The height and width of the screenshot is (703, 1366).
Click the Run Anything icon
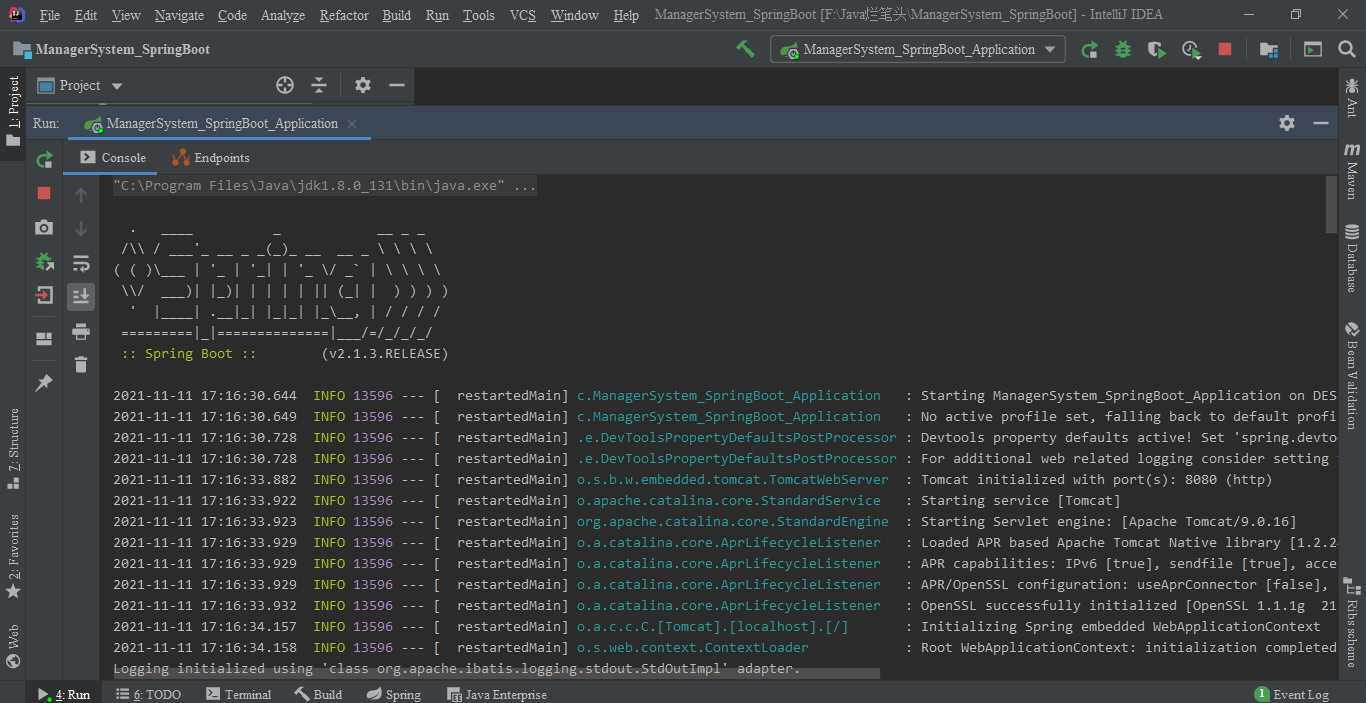coord(1313,49)
